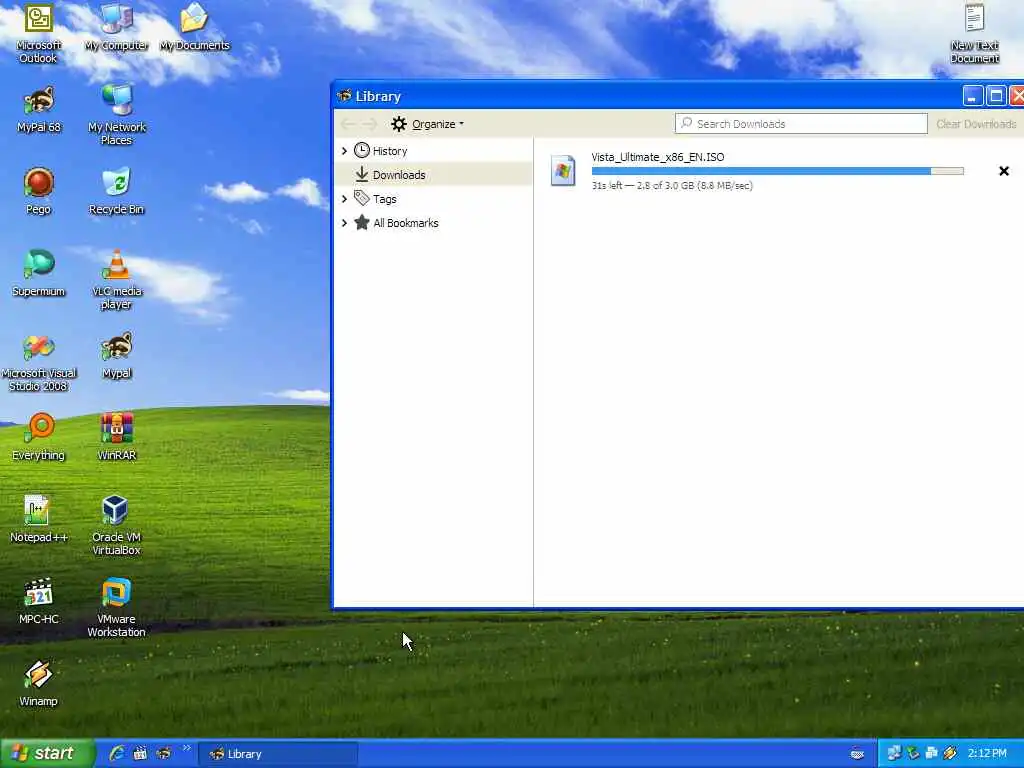Select Supermium browser icon

pyautogui.click(x=39, y=273)
